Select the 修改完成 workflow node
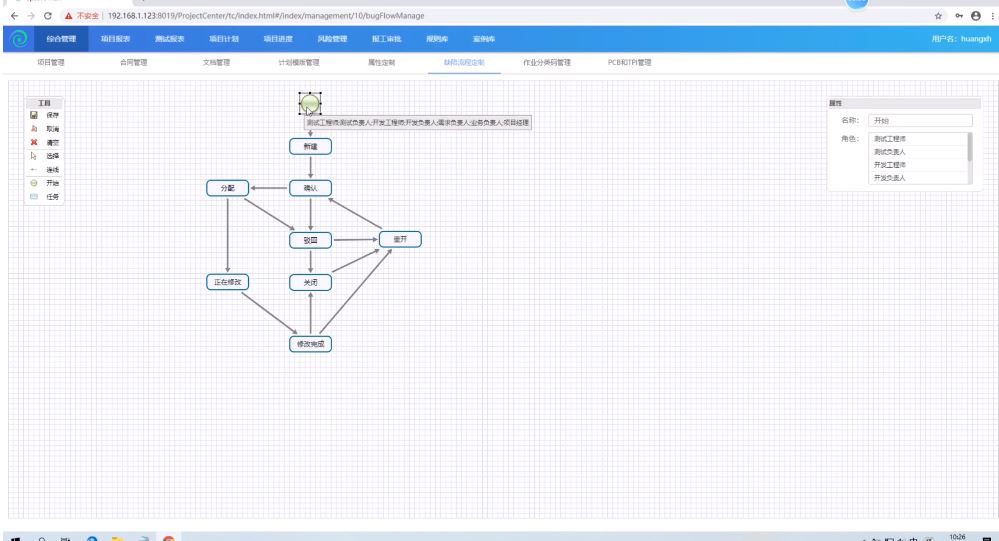The image size is (999, 541). [x=310, y=344]
